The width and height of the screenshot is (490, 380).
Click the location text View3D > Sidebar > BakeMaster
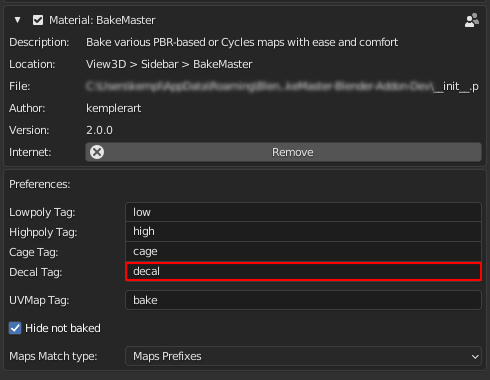click(169, 64)
